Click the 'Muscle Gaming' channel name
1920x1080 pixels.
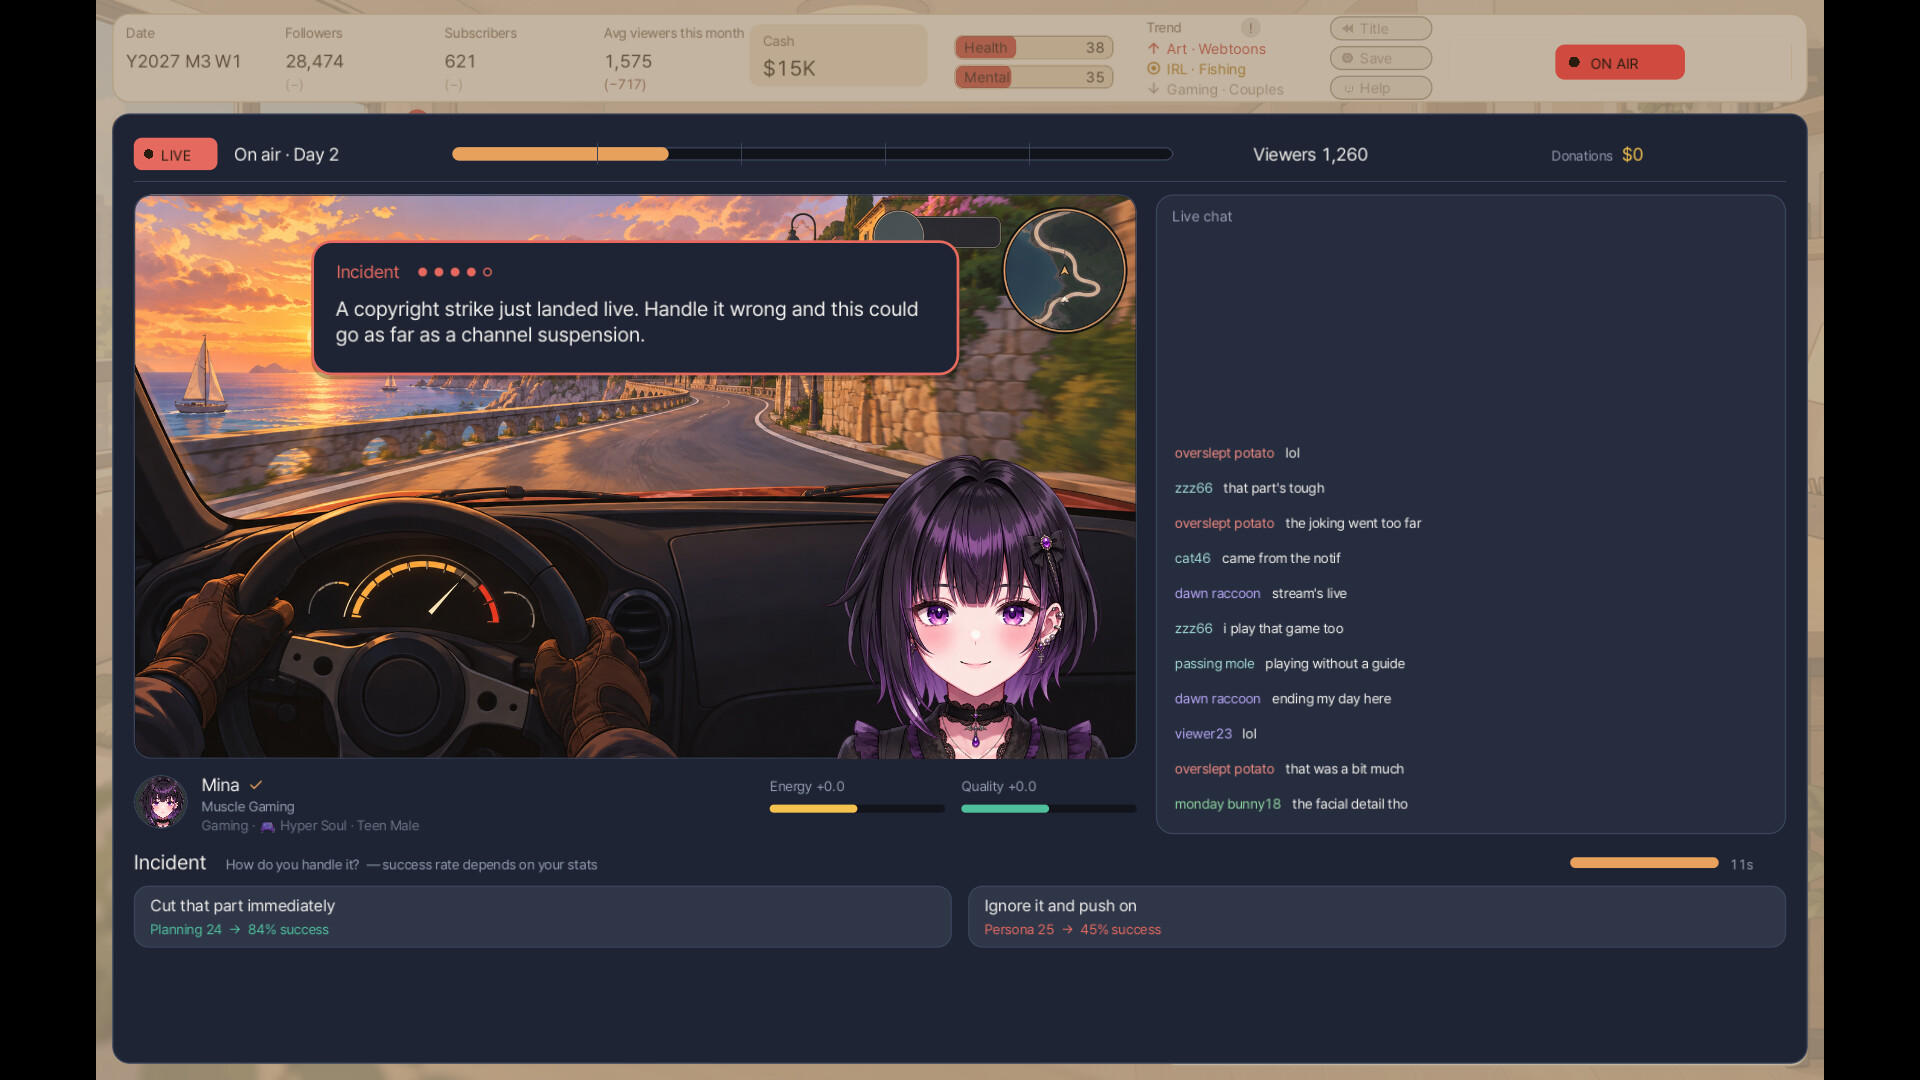click(x=248, y=807)
